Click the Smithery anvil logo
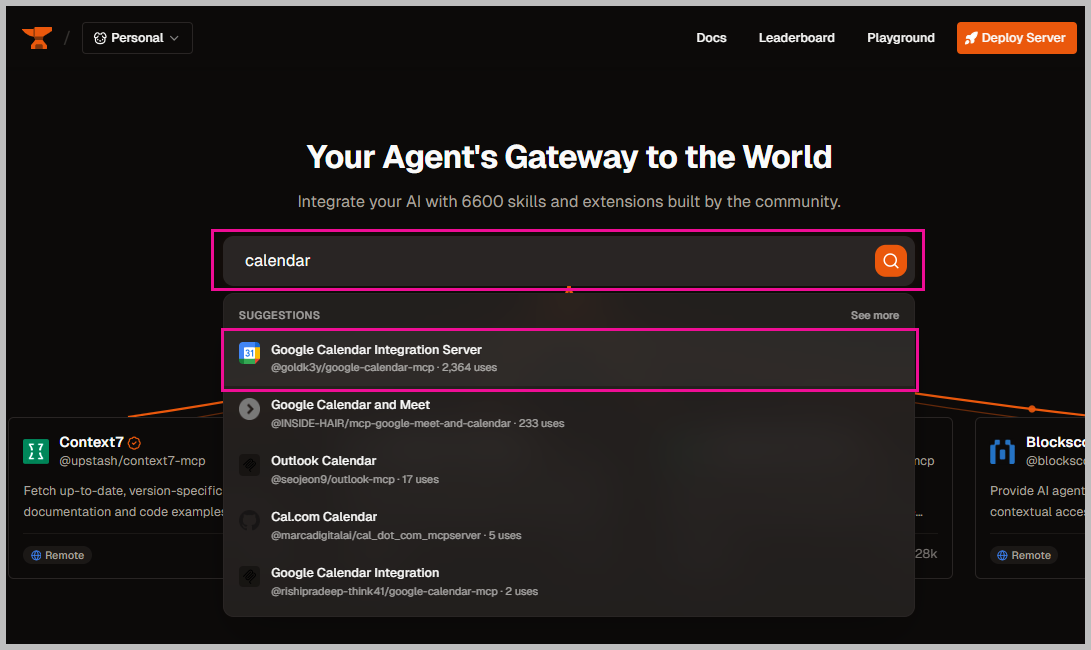The image size is (1091, 650). pyautogui.click(x=37, y=38)
